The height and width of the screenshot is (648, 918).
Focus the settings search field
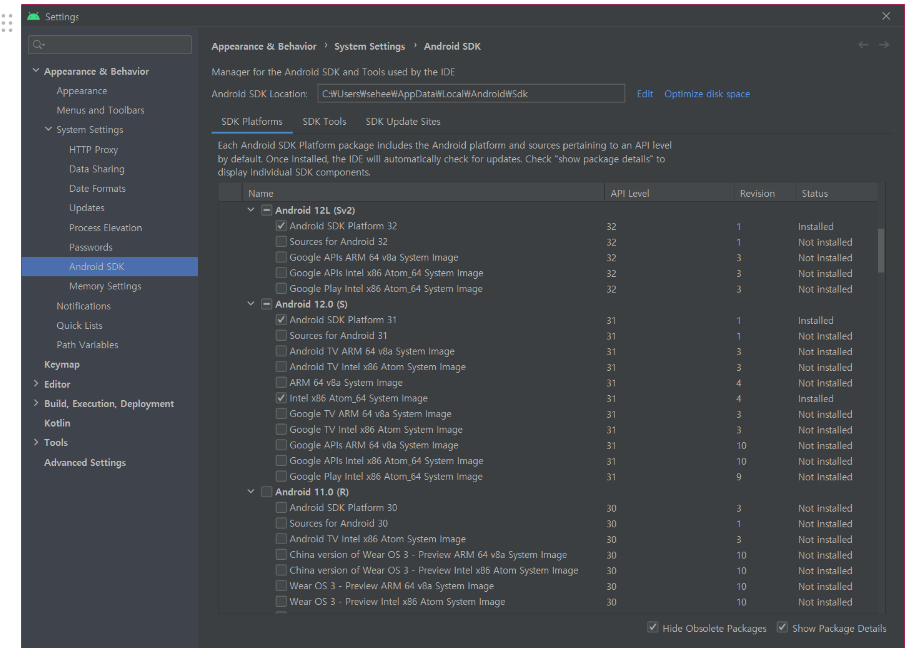point(110,44)
